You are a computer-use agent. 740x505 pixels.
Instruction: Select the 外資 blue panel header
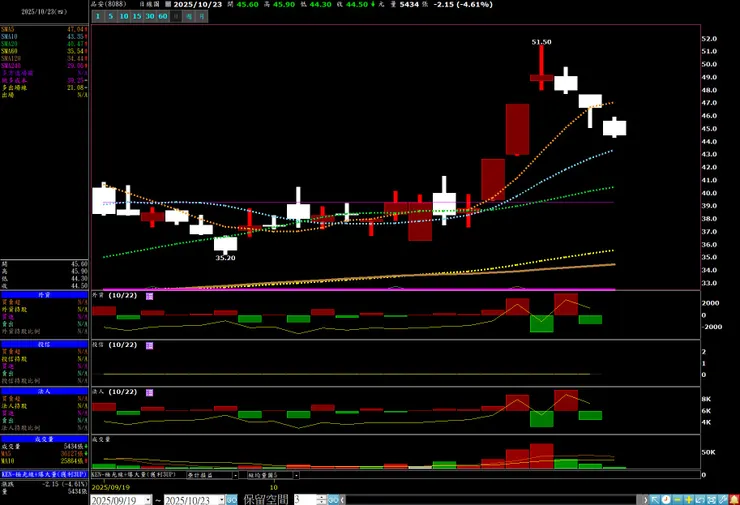coord(44,295)
